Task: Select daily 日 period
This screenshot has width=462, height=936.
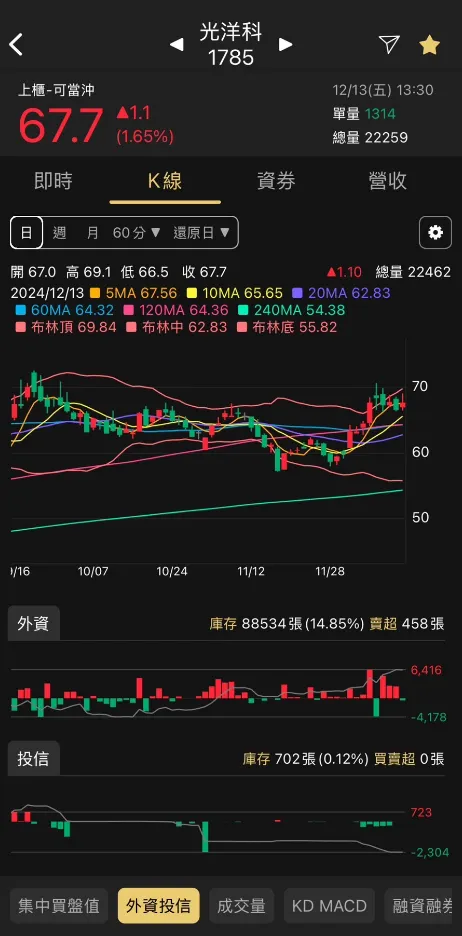Action: [26, 232]
